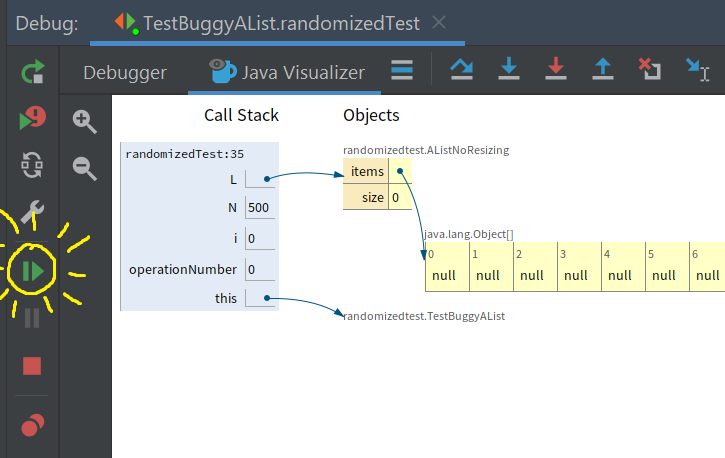Viewport: 725px width, 458px height.
Task: Resume program with green play button
Action: point(32,270)
